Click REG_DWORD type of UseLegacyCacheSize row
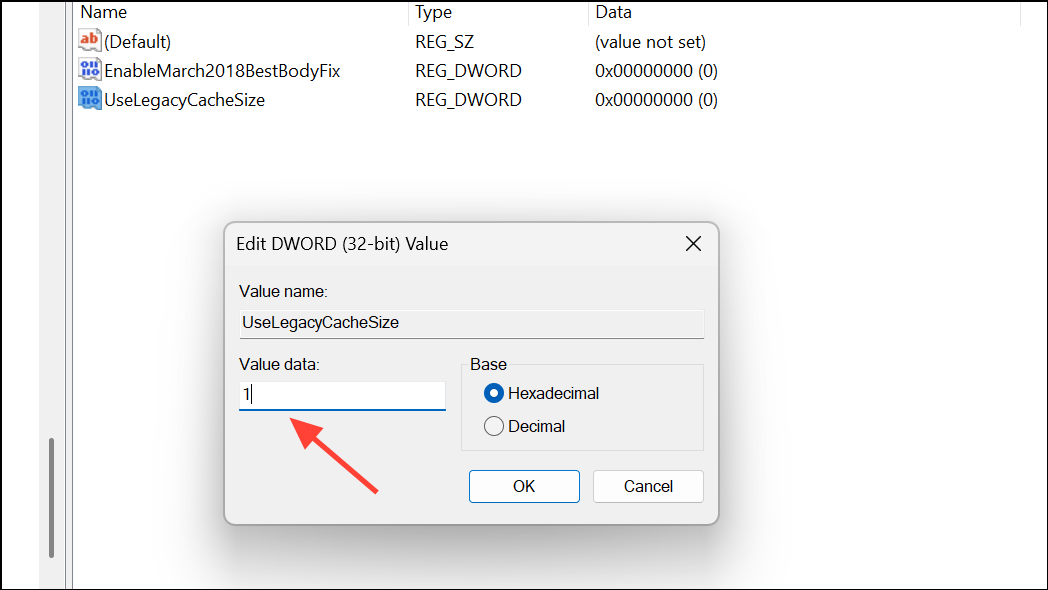 [x=468, y=100]
